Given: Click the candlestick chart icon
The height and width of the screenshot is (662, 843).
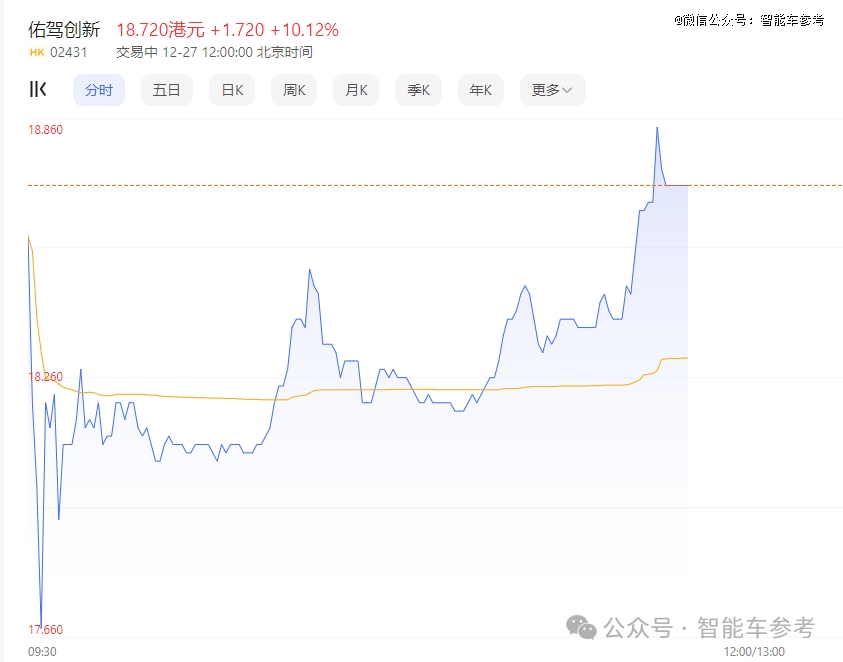Looking at the screenshot, I should point(38,89).
